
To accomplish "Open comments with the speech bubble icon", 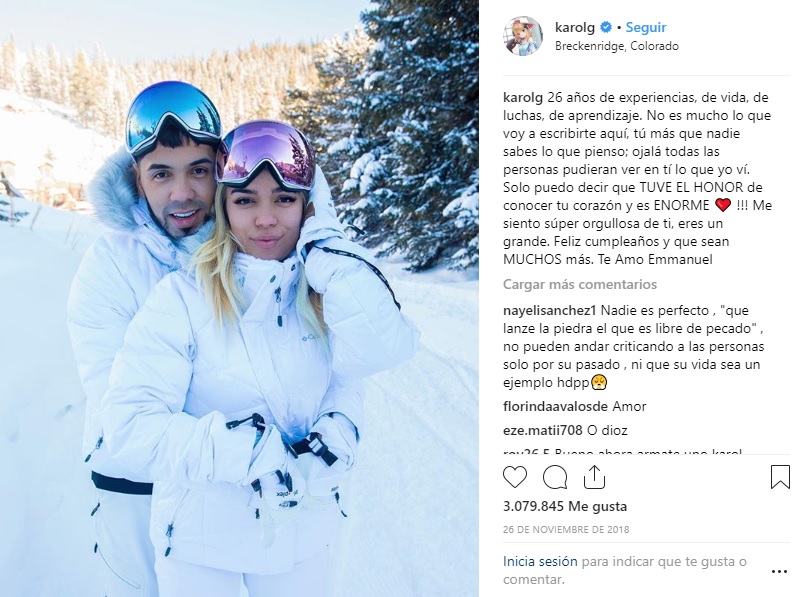I will click(555, 477).
